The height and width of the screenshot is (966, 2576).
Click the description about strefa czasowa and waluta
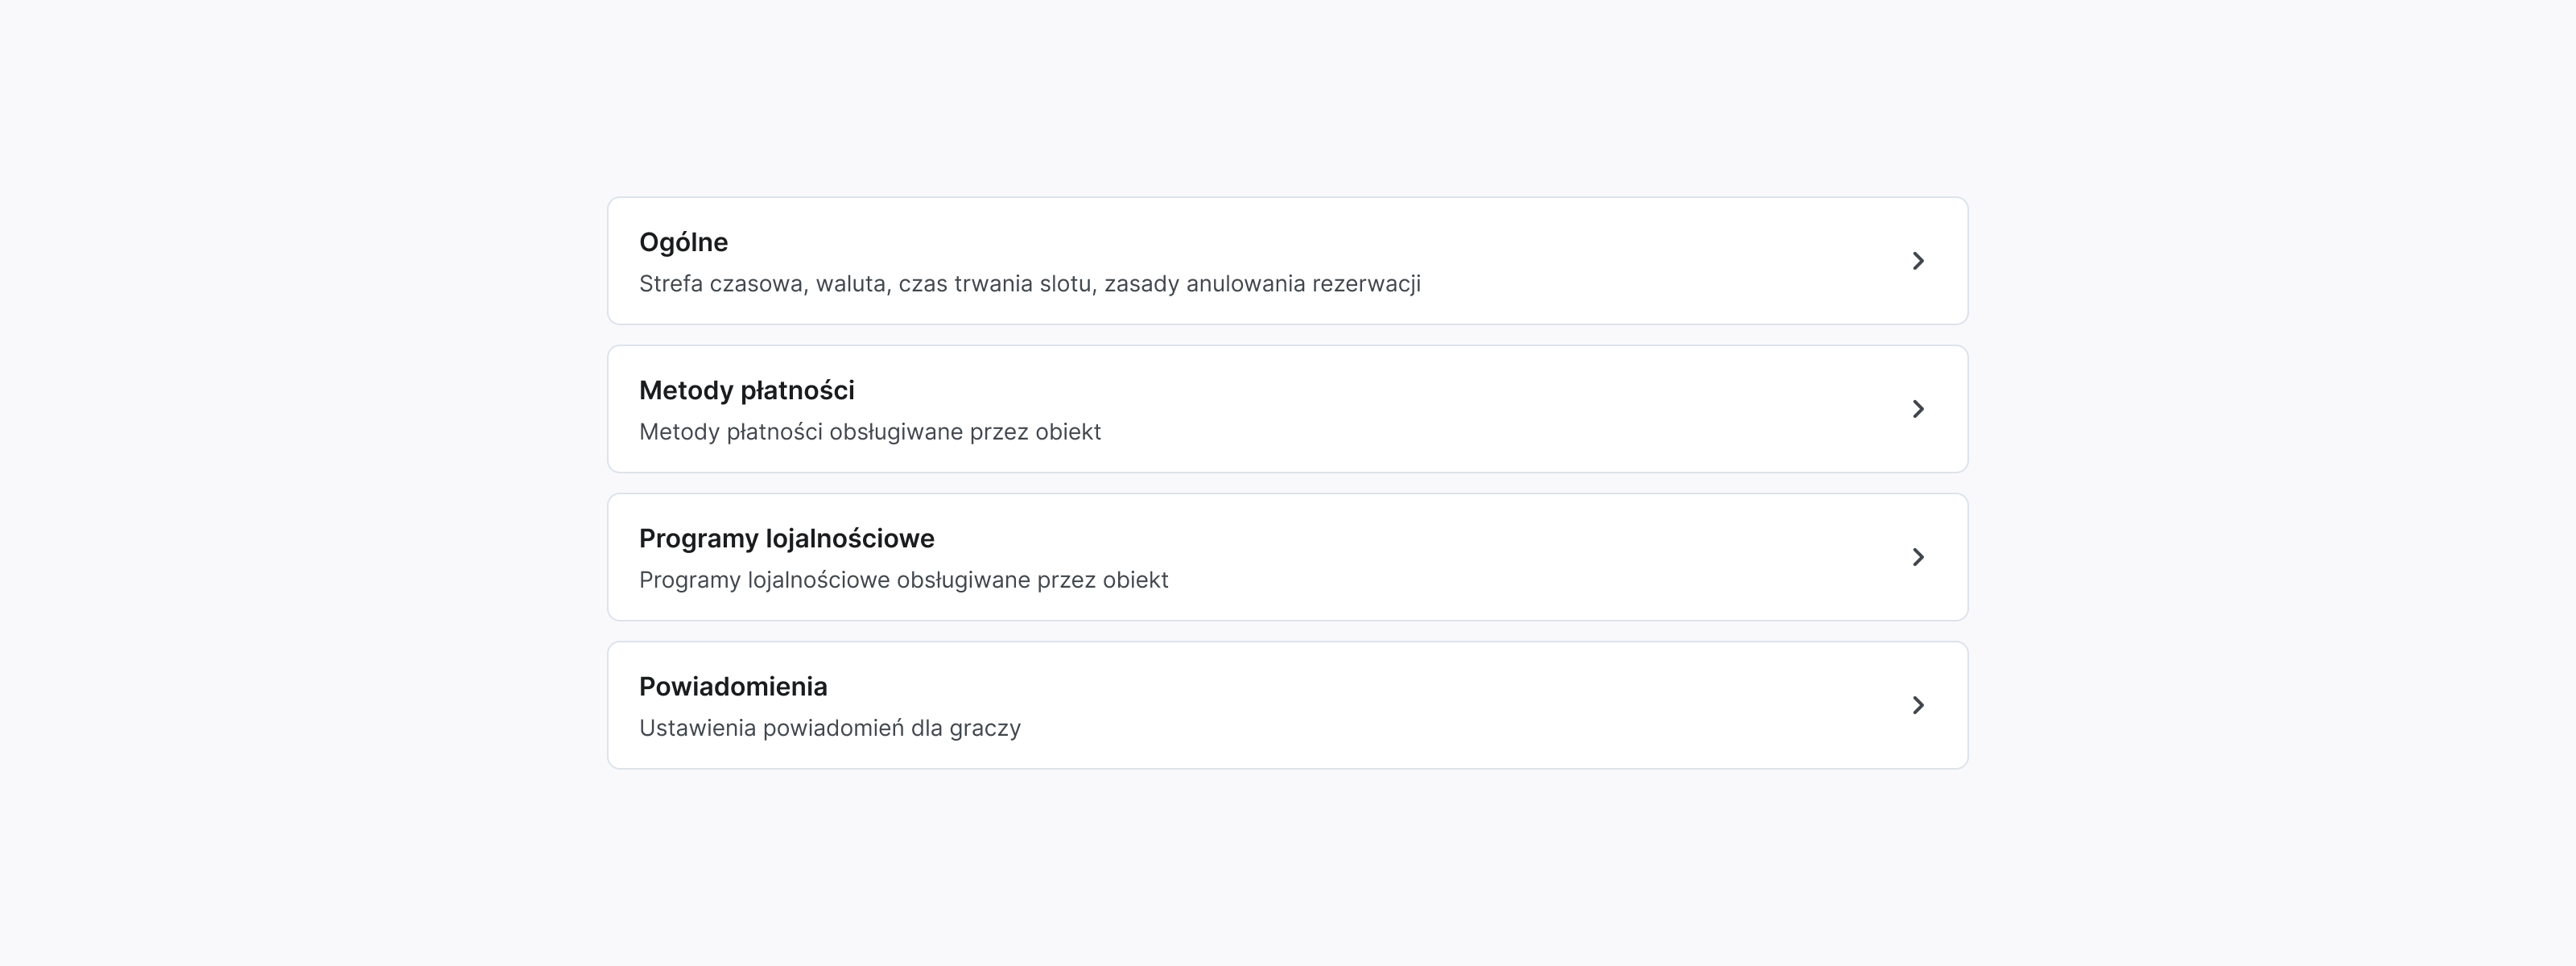[1029, 284]
